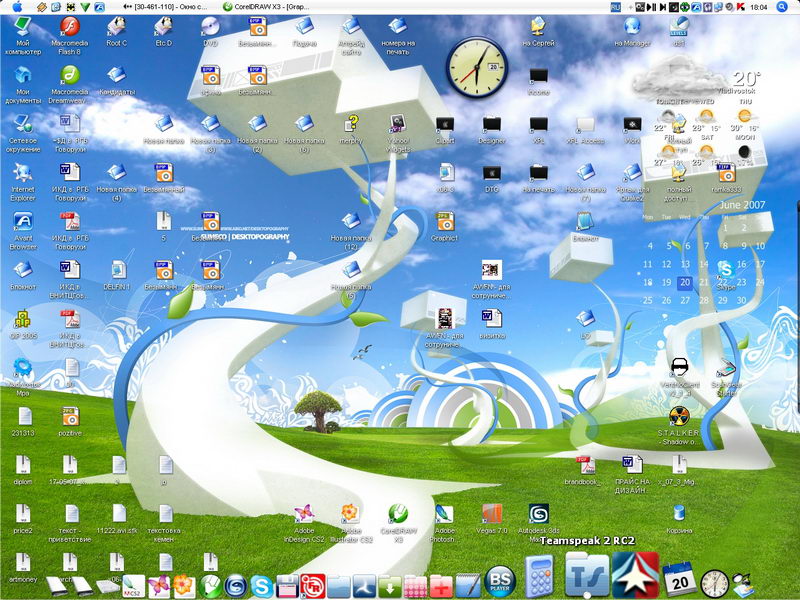800x600 pixels.
Task: Open the Apple logo menu in the top bar
Action: click(17, 7)
